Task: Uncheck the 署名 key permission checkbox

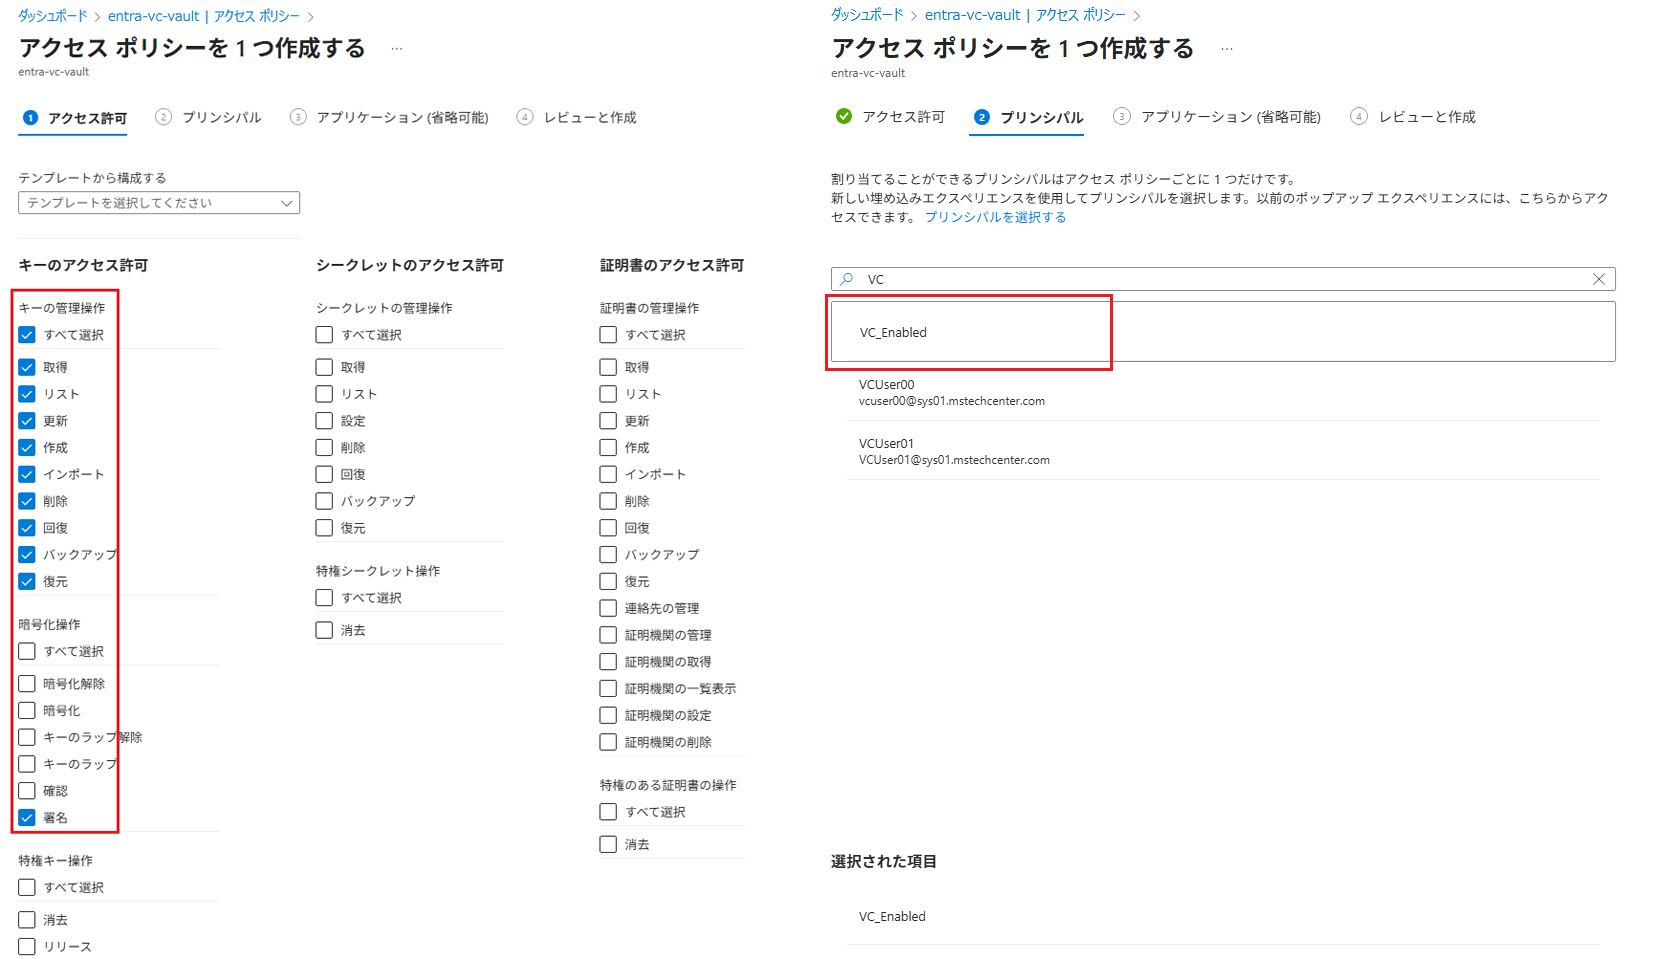Action: 27,818
